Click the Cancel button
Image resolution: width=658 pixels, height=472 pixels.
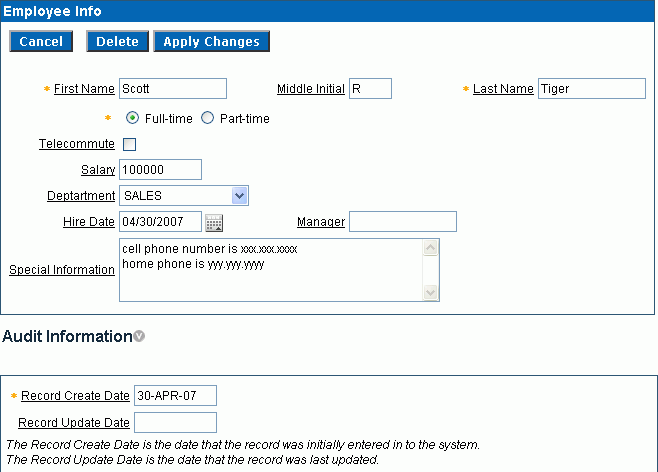click(41, 41)
